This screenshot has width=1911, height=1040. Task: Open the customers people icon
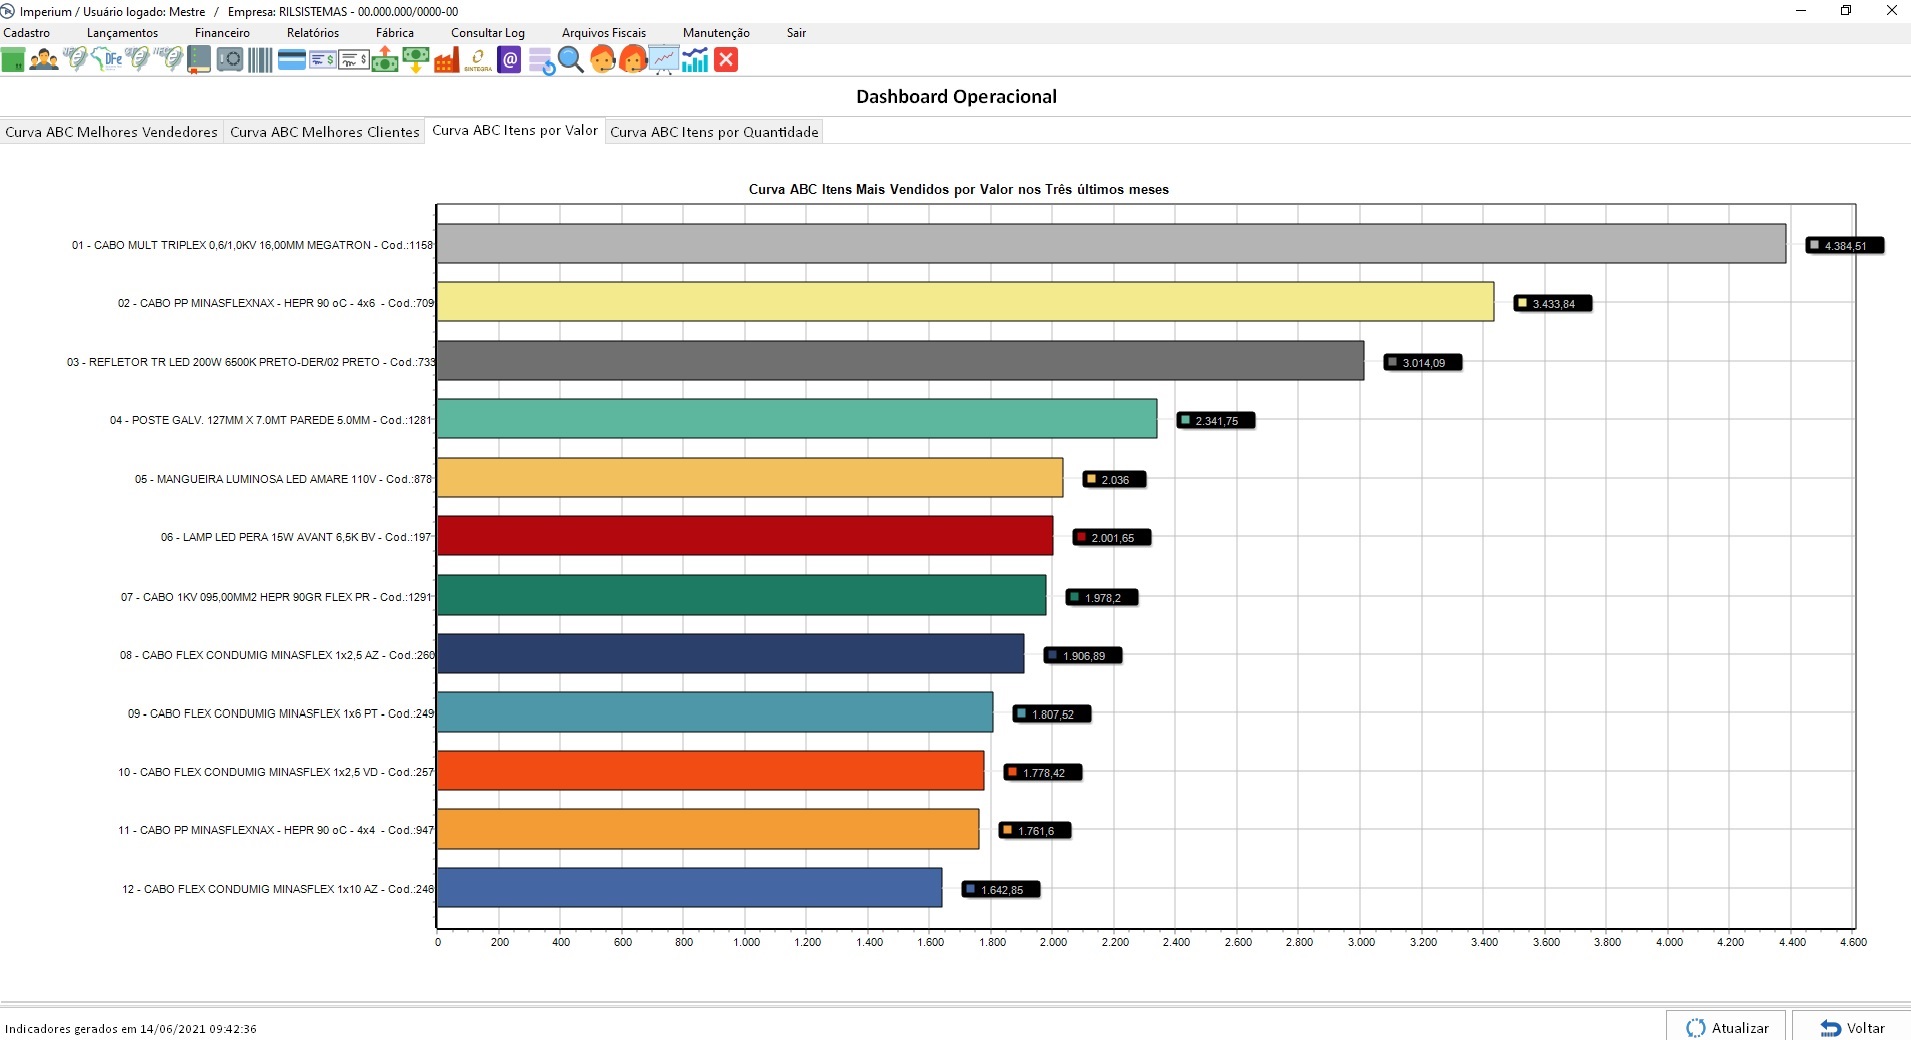coord(44,60)
